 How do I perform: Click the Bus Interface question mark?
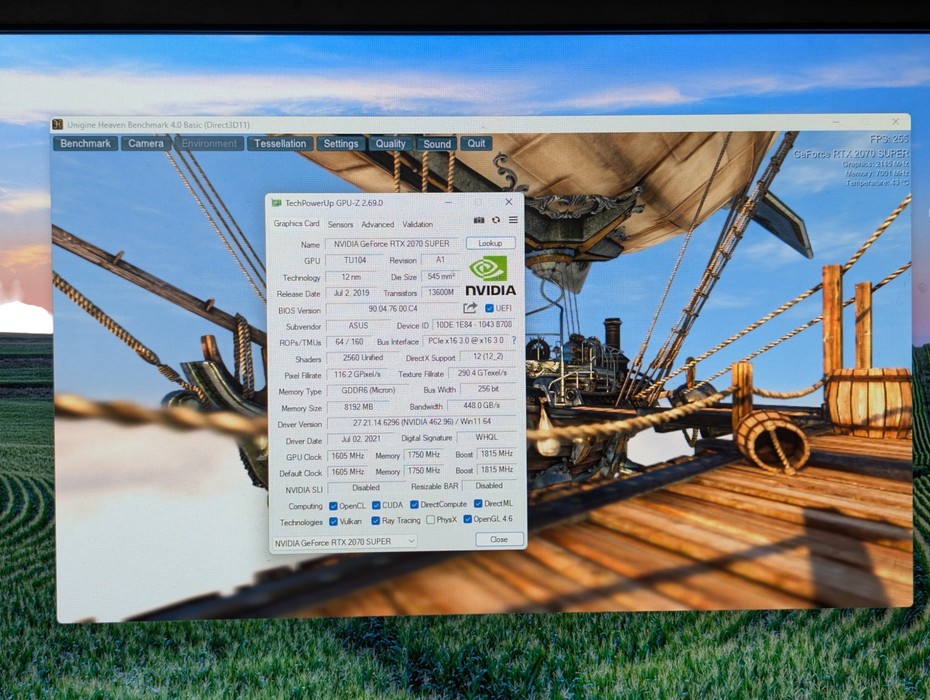(x=514, y=341)
